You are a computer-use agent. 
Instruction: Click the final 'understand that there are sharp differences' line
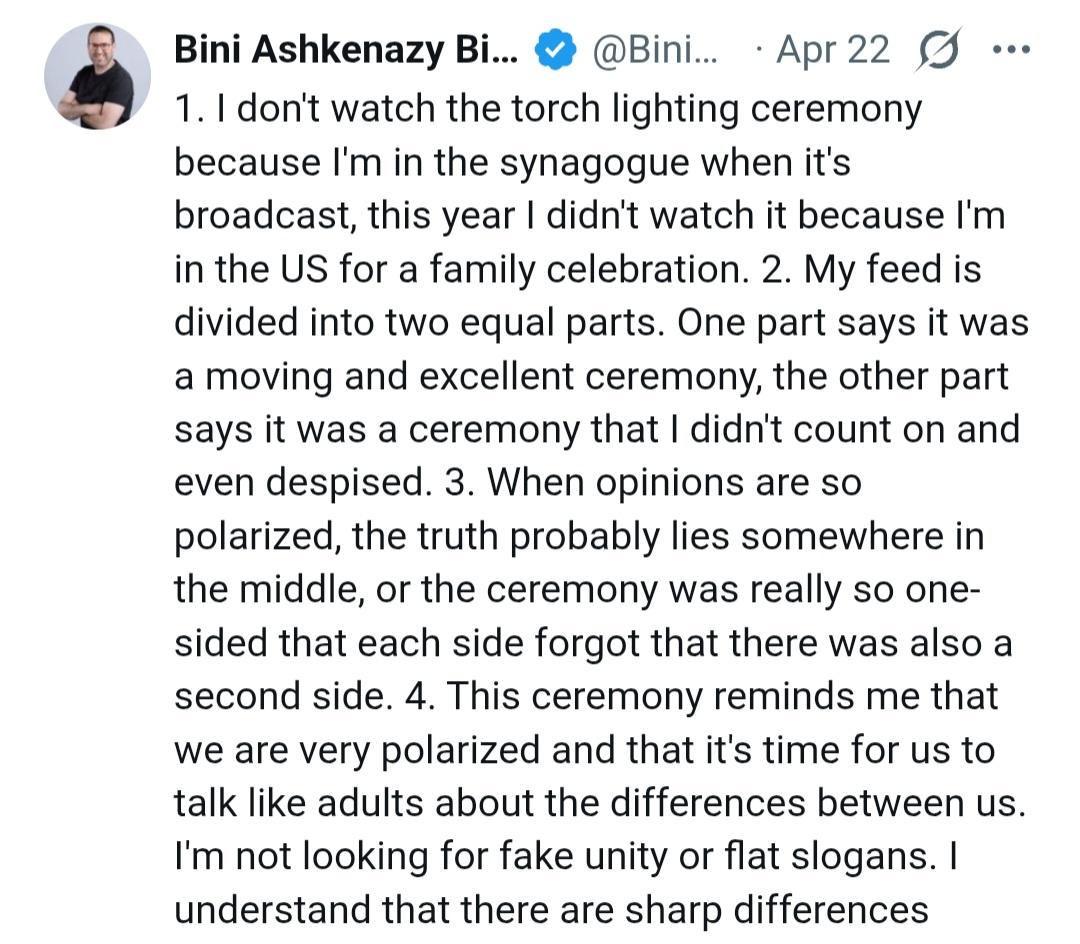tap(552, 912)
